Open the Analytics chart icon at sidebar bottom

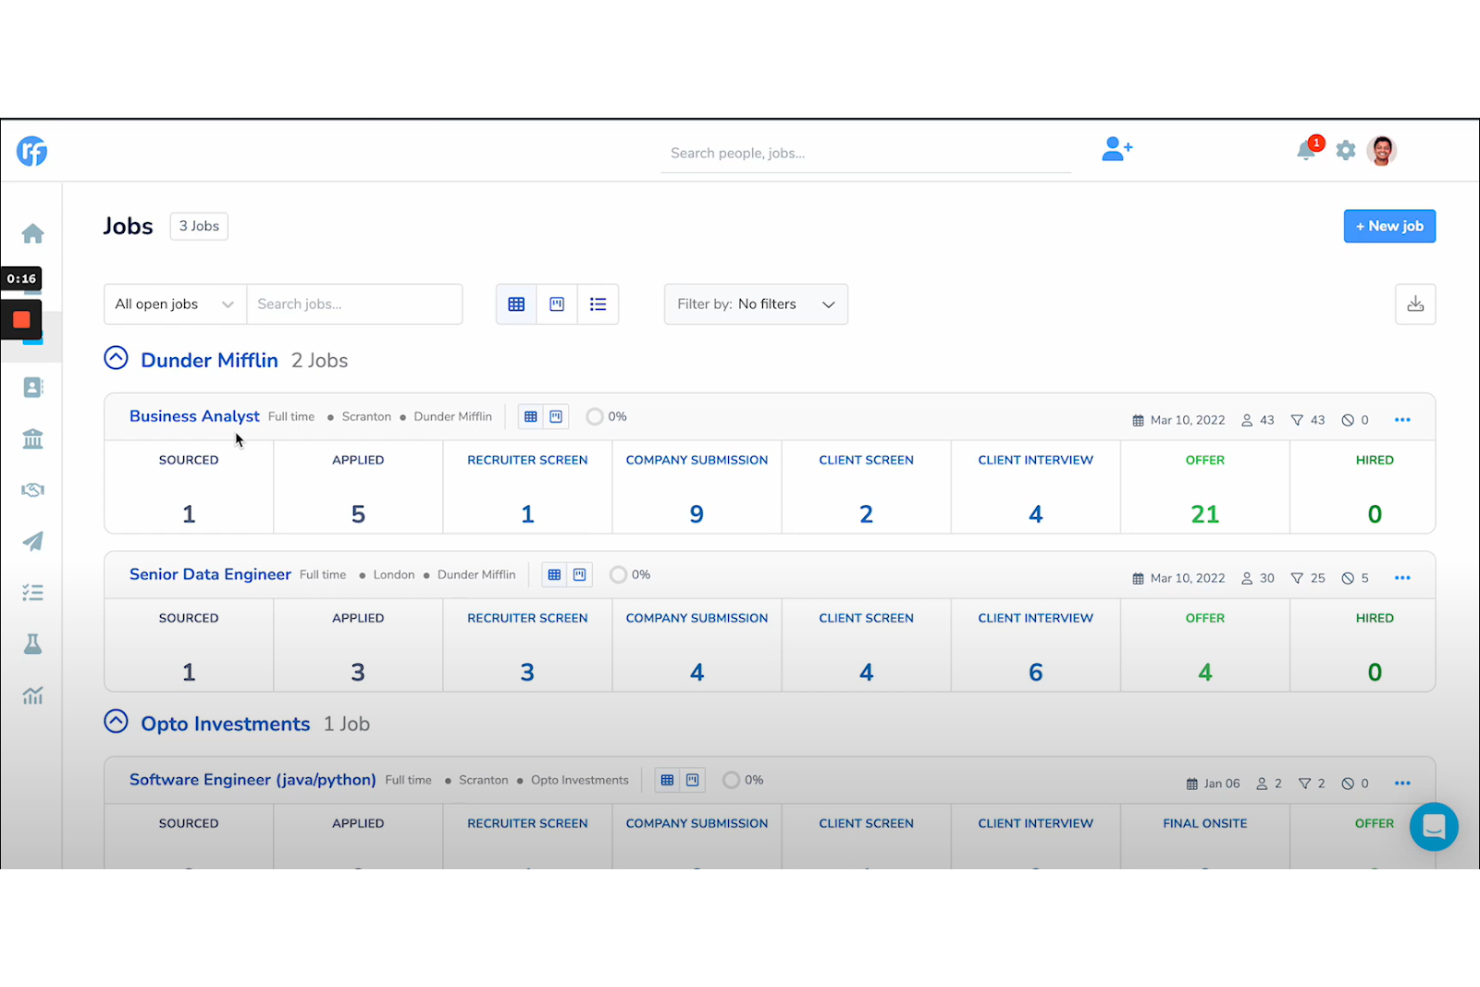(x=32, y=696)
